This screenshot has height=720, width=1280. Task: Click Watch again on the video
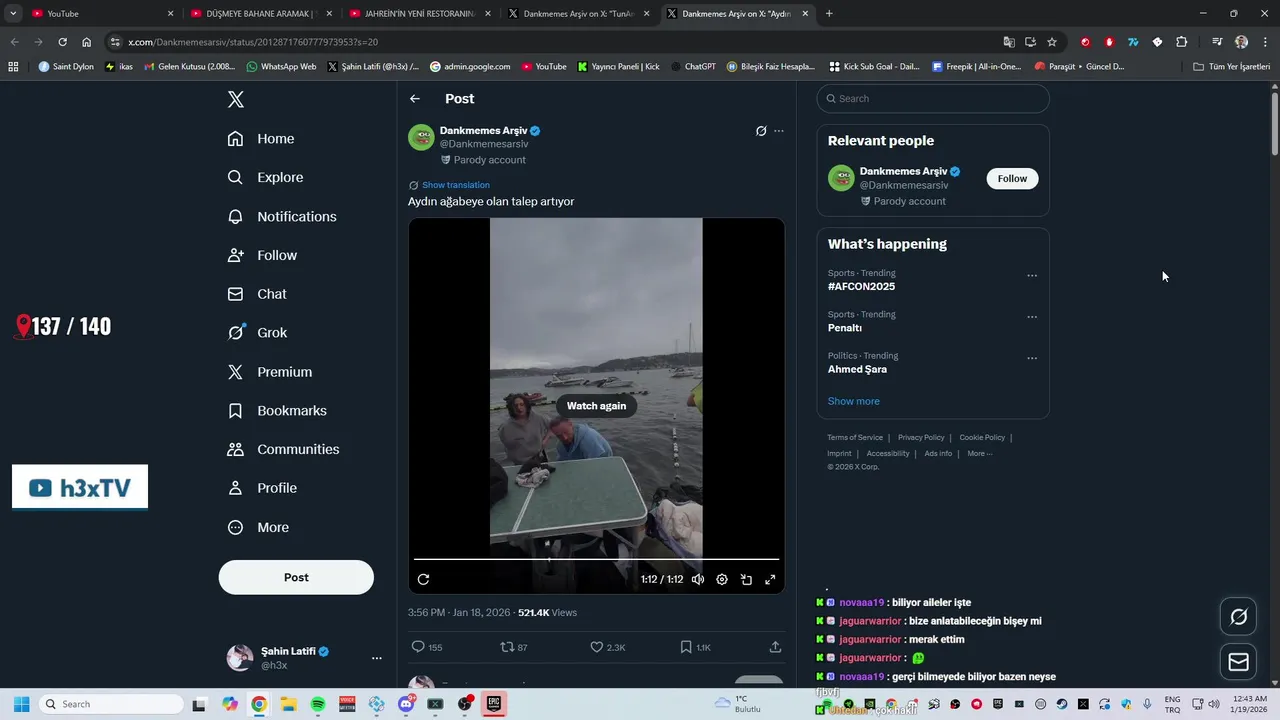[596, 406]
